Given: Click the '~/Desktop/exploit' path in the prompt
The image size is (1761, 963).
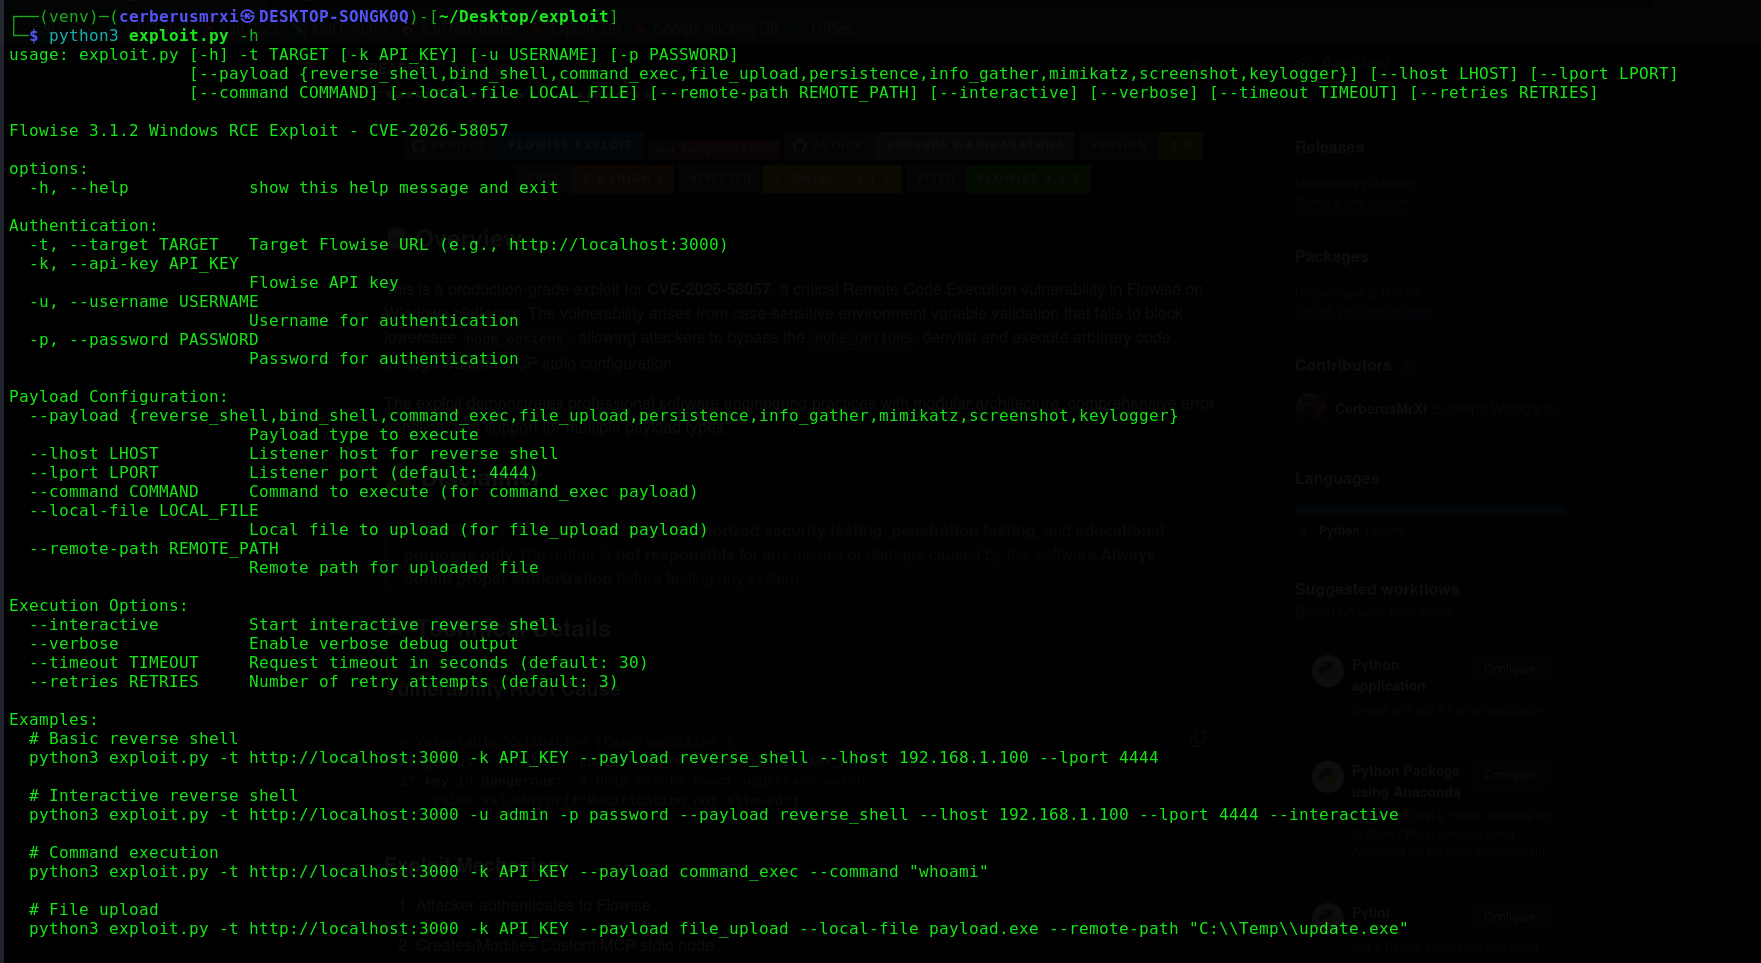Looking at the screenshot, I should point(524,17).
